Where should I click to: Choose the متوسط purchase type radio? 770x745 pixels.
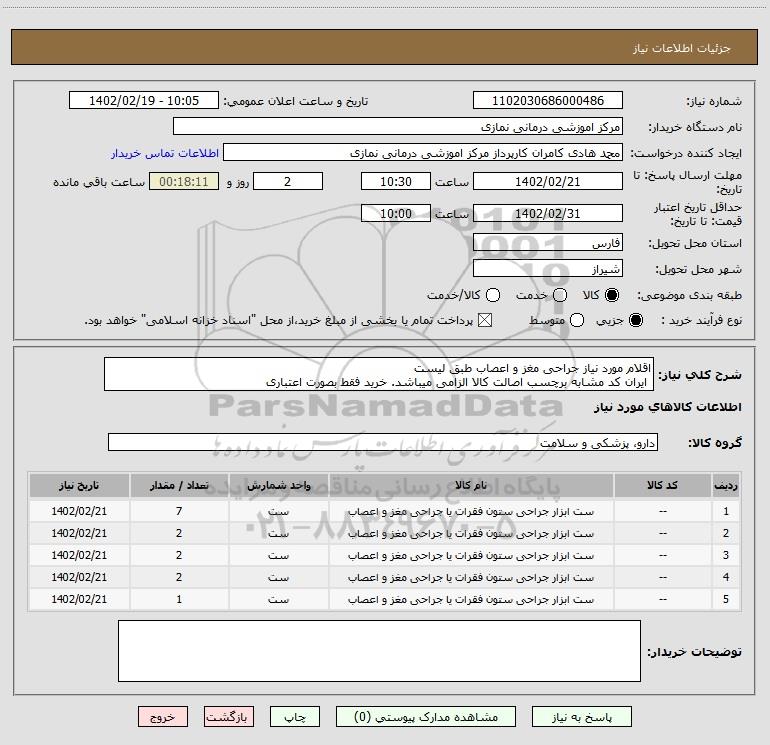577,320
